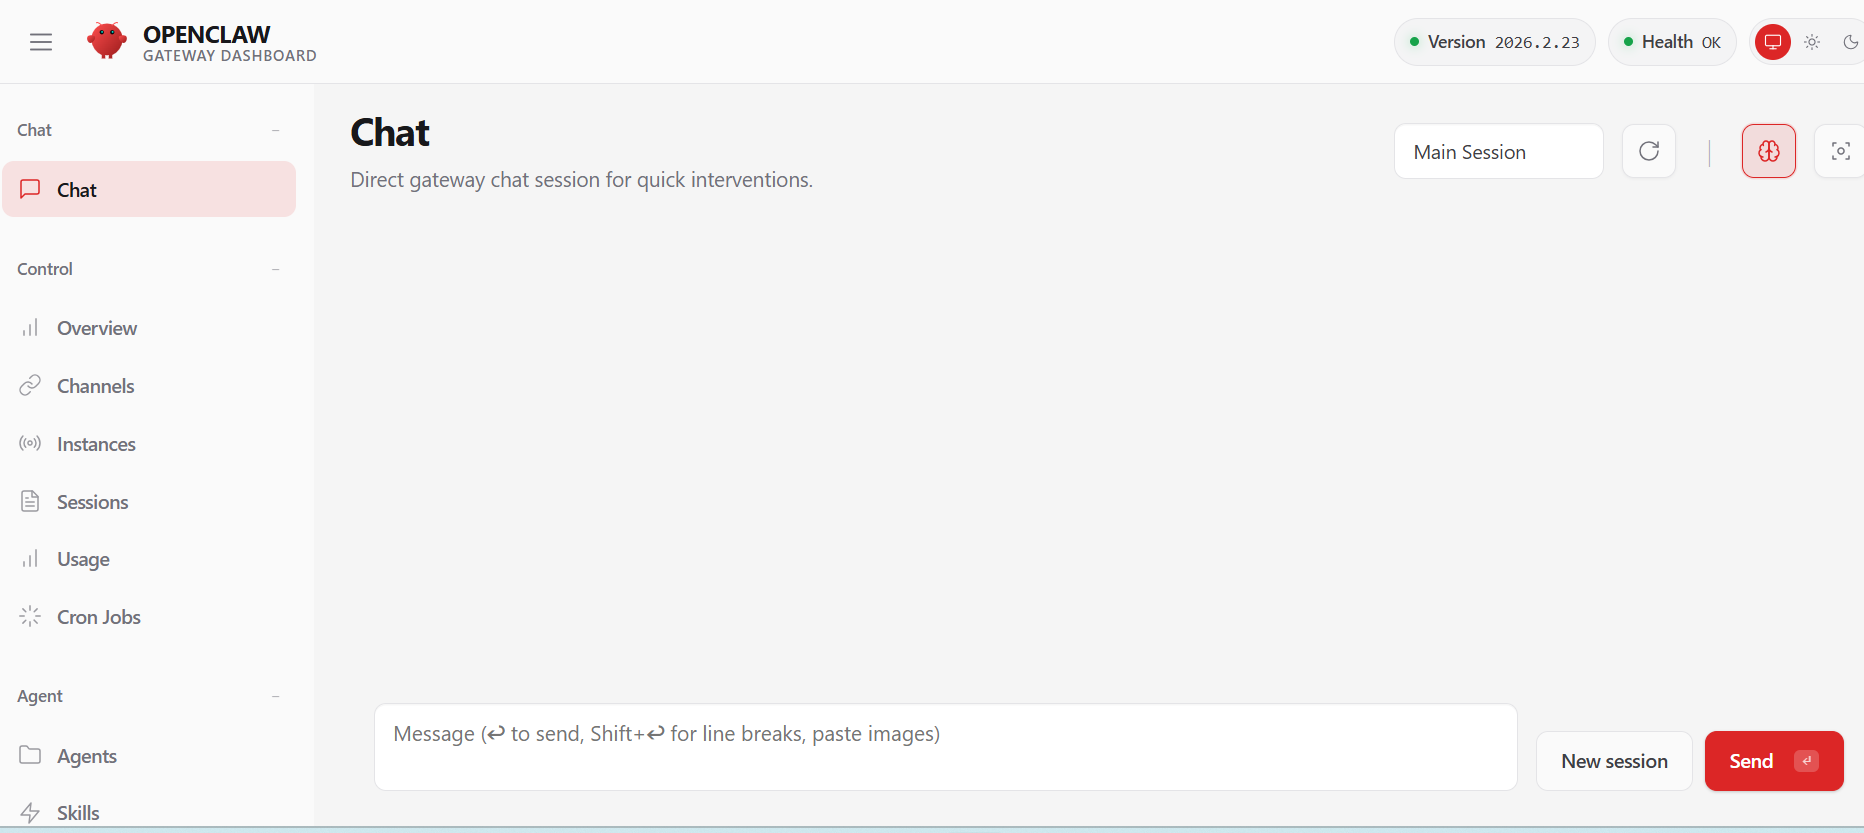Open Instances broadcast icon
The image size is (1864, 833).
pos(30,443)
